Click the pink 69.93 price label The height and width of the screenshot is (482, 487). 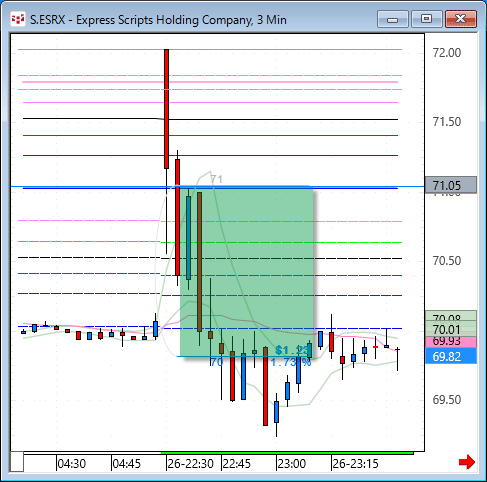[451, 342]
